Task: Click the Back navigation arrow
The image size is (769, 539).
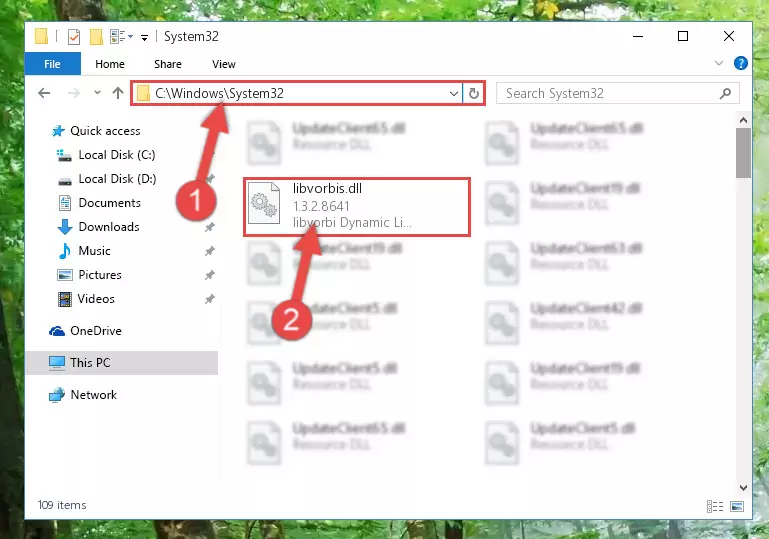Action: point(44,93)
